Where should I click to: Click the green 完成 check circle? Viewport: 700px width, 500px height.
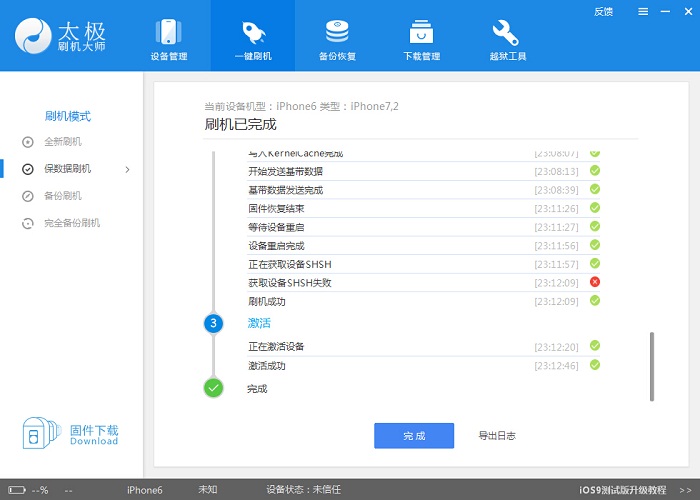point(213,388)
